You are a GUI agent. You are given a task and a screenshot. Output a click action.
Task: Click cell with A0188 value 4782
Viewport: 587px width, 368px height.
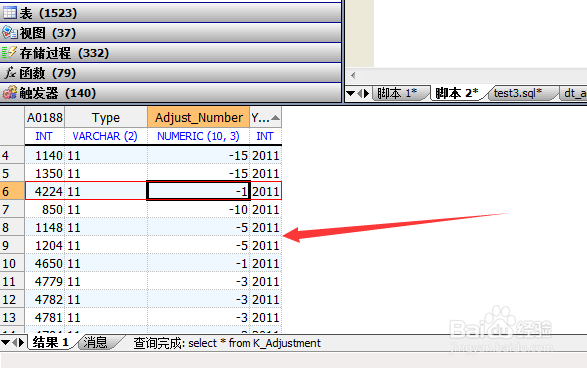coord(45,299)
